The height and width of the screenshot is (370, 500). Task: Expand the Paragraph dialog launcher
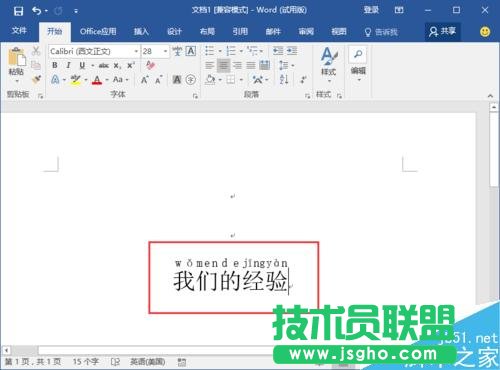pyautogui.click(x=307, y=96)
